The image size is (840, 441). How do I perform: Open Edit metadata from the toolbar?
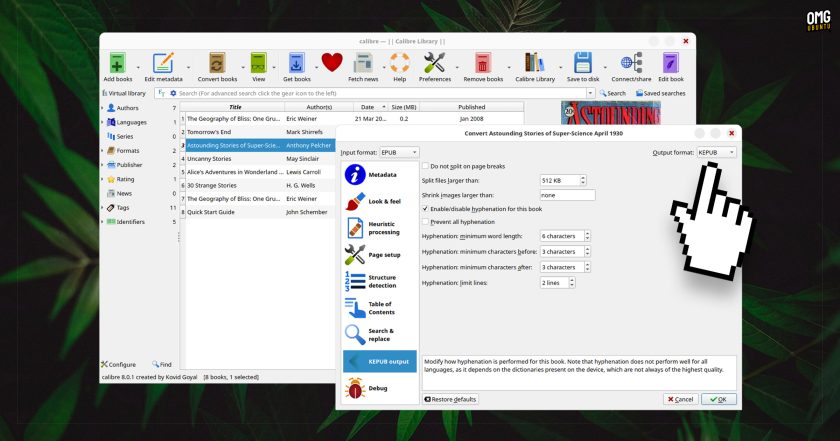point(163,63)
